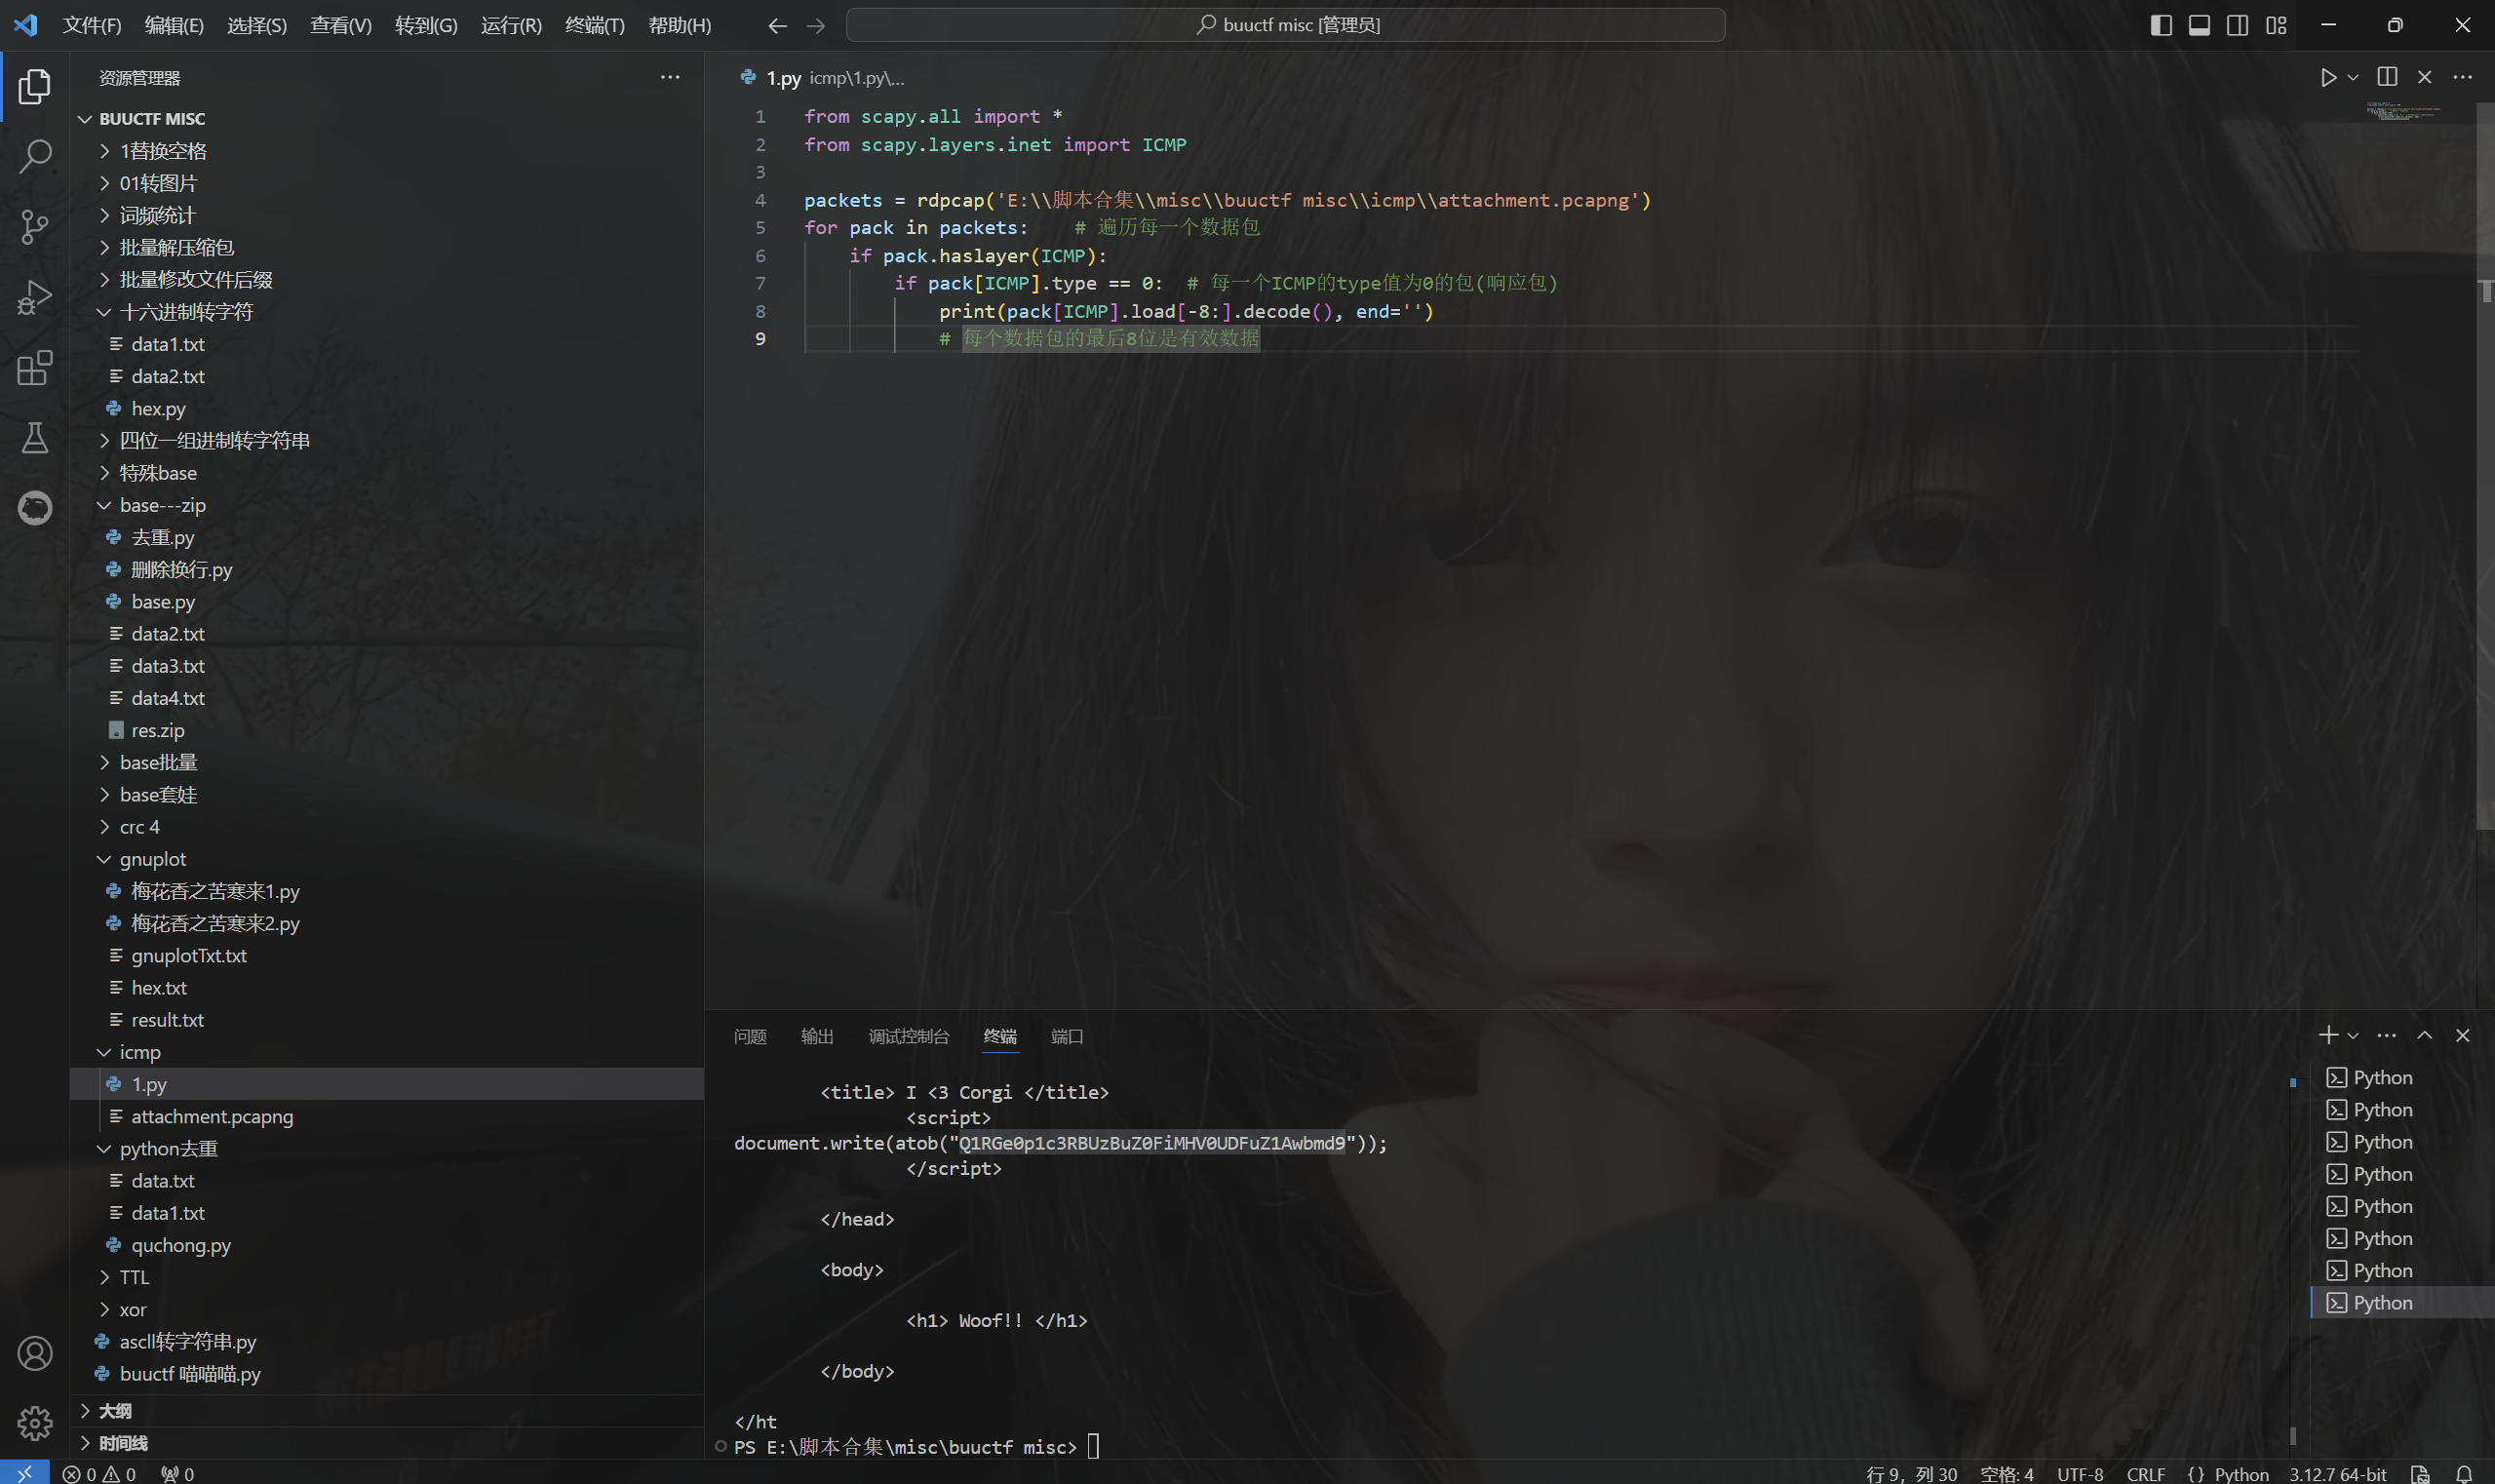The height and width of the screenshot is (1484, 2495).
Task: Open Run and Debug view
Action: click(x=34, y=297)
